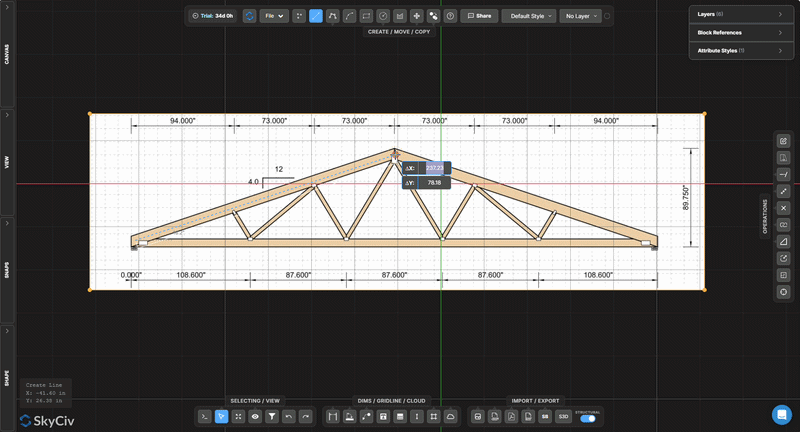Click the Redo arrow
The height and width of the screenshot is (432, 800).
point(306,417)
